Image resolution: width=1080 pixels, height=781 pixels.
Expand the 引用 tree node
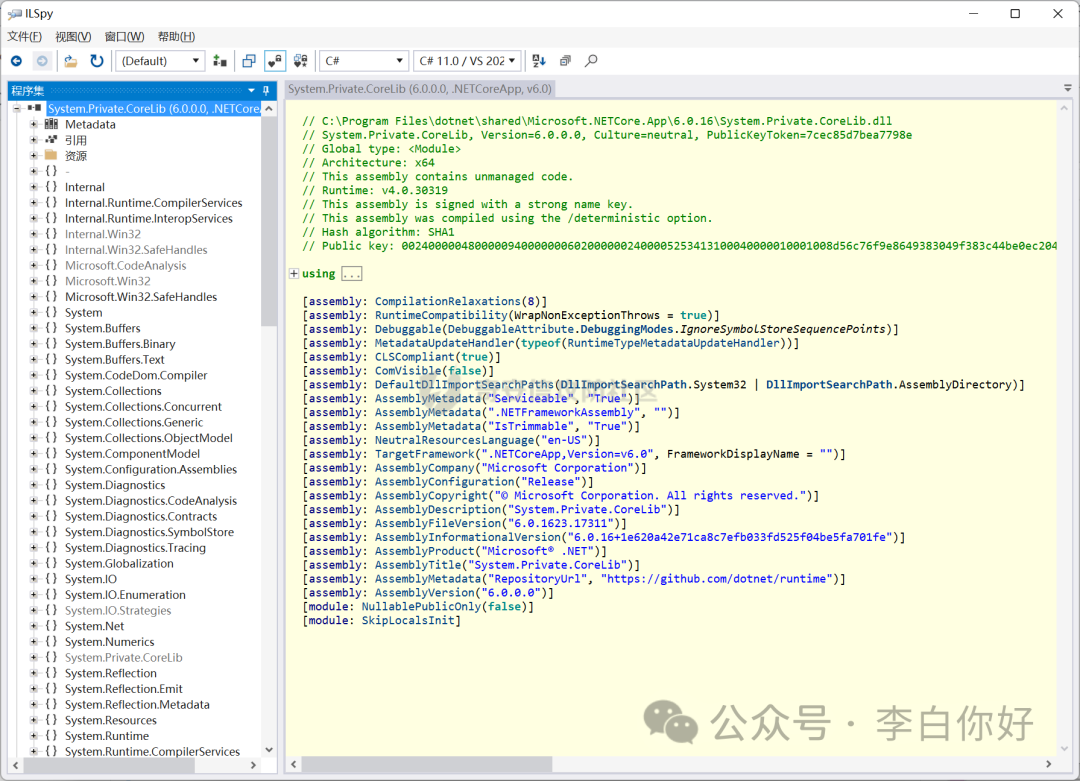tap(34, 140)
